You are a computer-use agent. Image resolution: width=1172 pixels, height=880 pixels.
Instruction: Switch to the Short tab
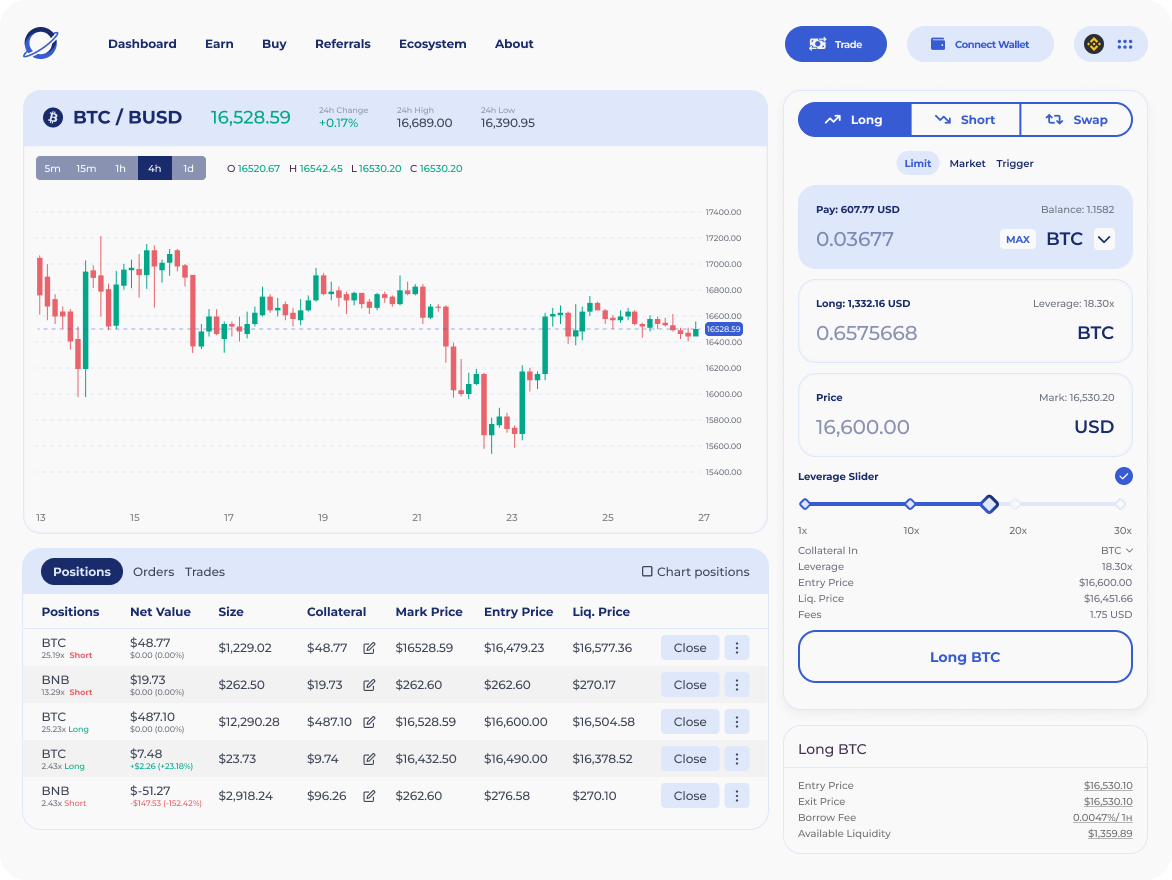965,120
